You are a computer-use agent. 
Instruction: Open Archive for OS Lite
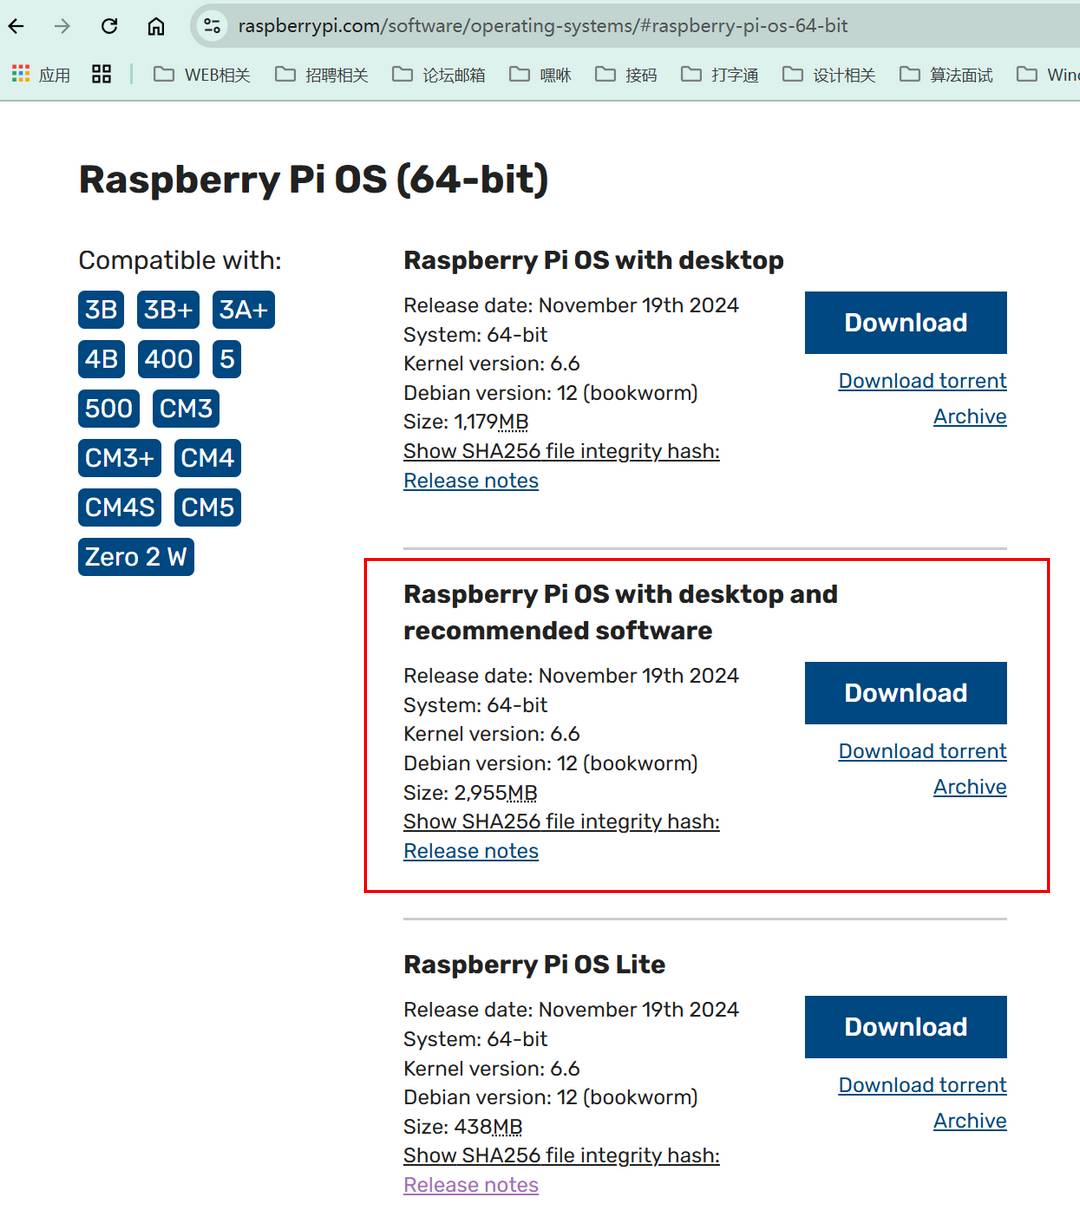point(970,1121)
